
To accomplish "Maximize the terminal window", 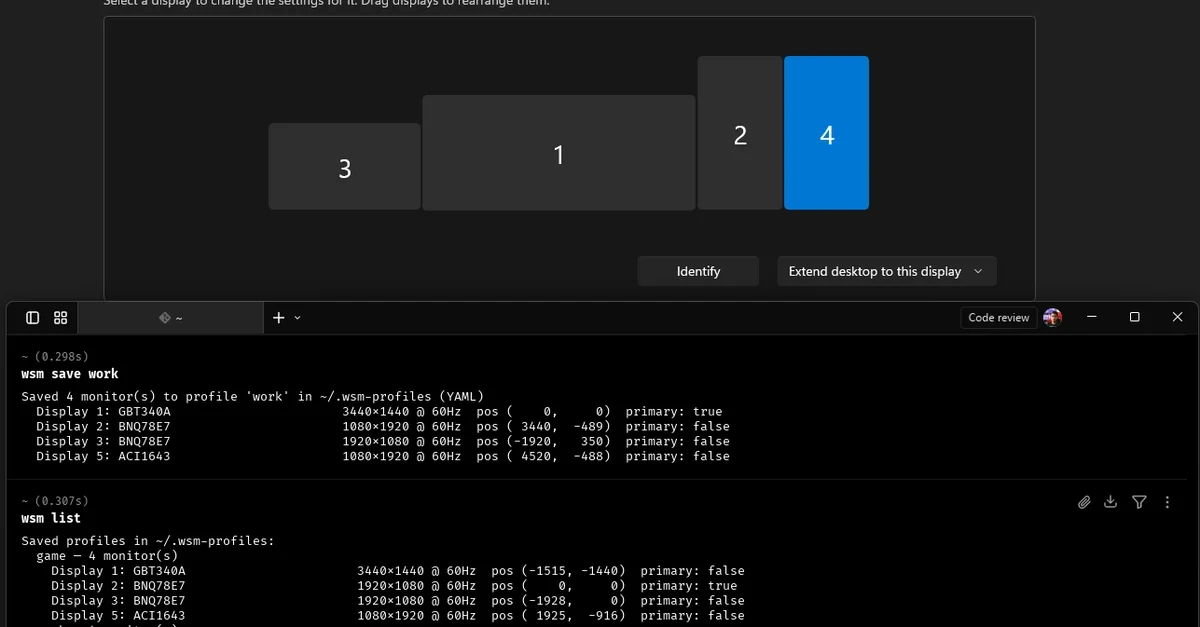I will [x=1134, y=317].
